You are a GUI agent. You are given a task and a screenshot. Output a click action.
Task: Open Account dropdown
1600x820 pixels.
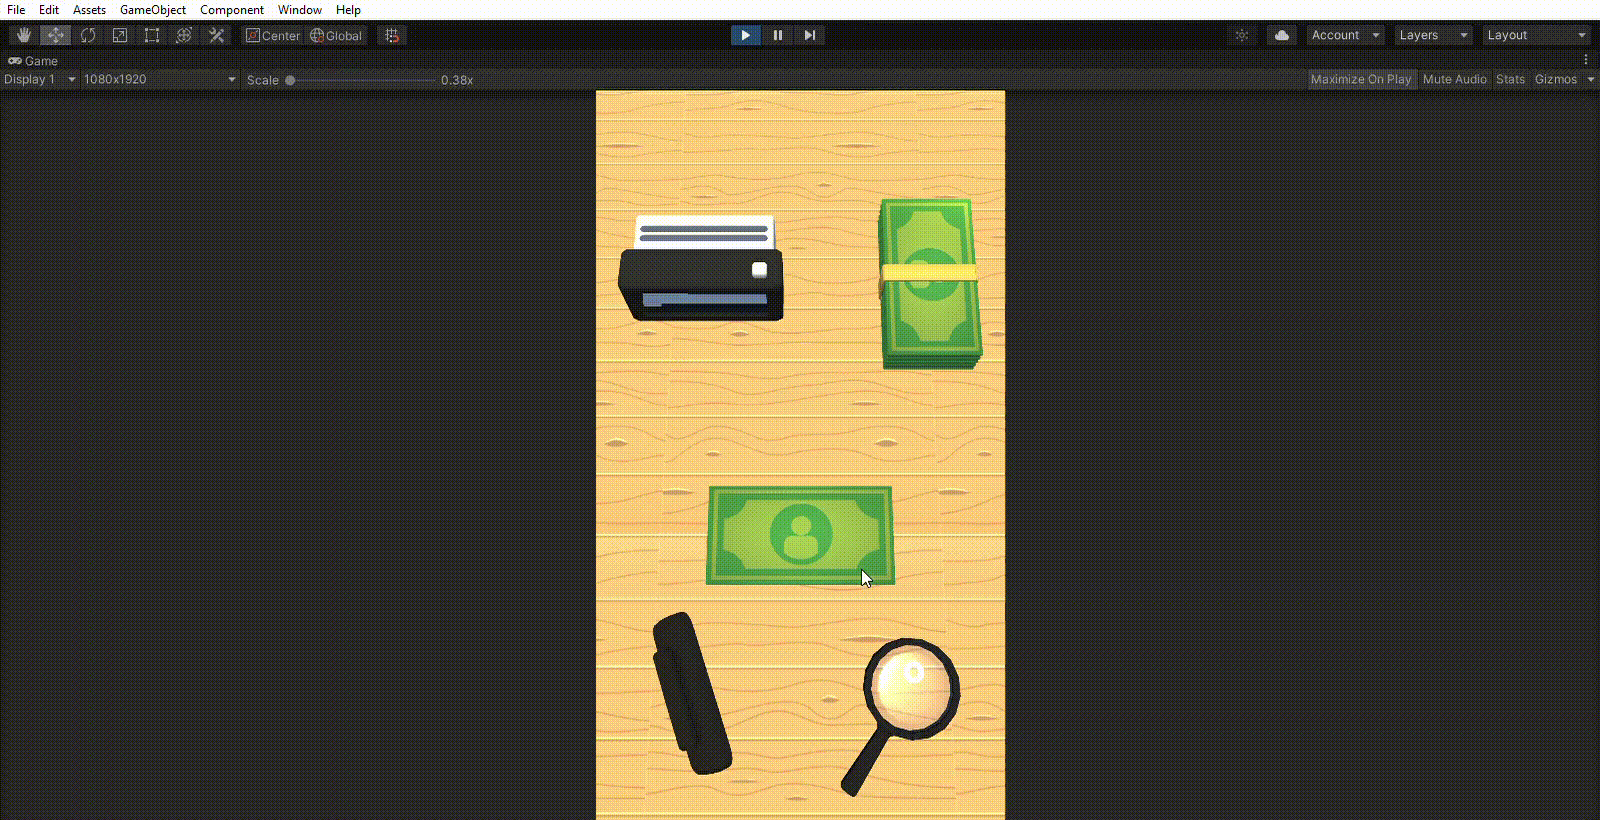(x=1346, y=35)
